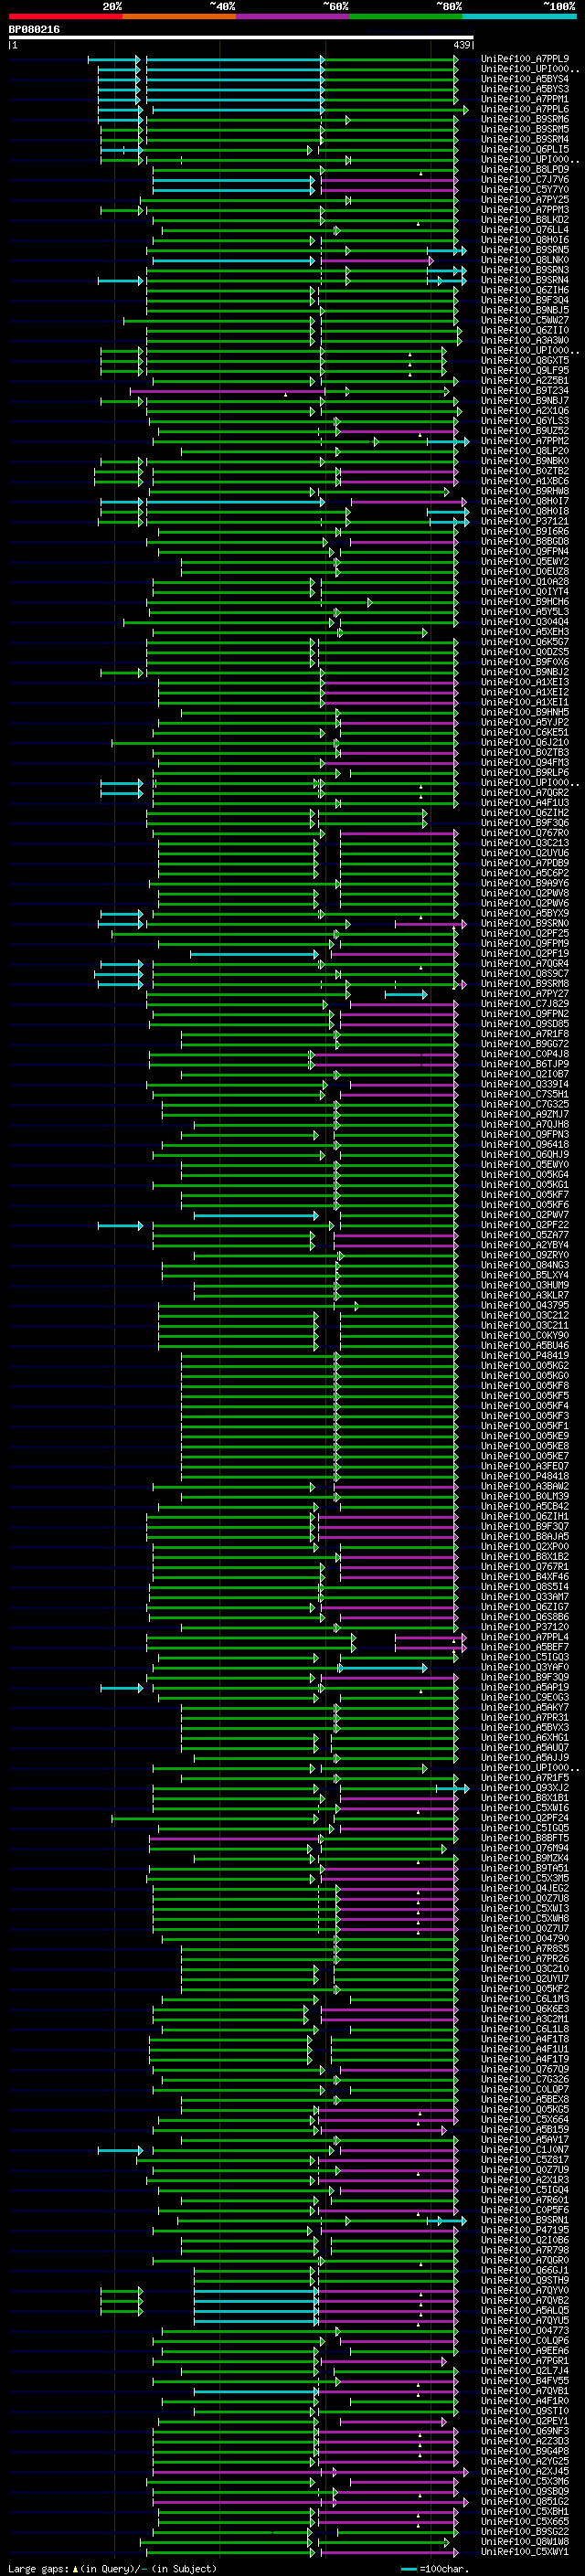
Task: Select the UniRef100_Q76LL4 label
Action: 525,230
